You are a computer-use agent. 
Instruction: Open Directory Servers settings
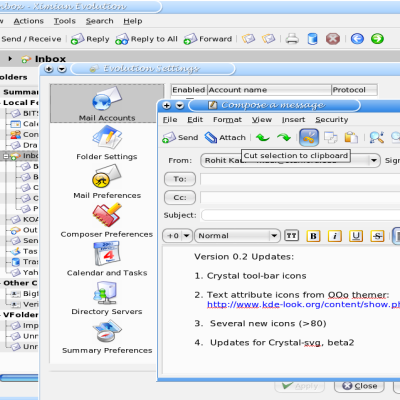coord(107,298)
